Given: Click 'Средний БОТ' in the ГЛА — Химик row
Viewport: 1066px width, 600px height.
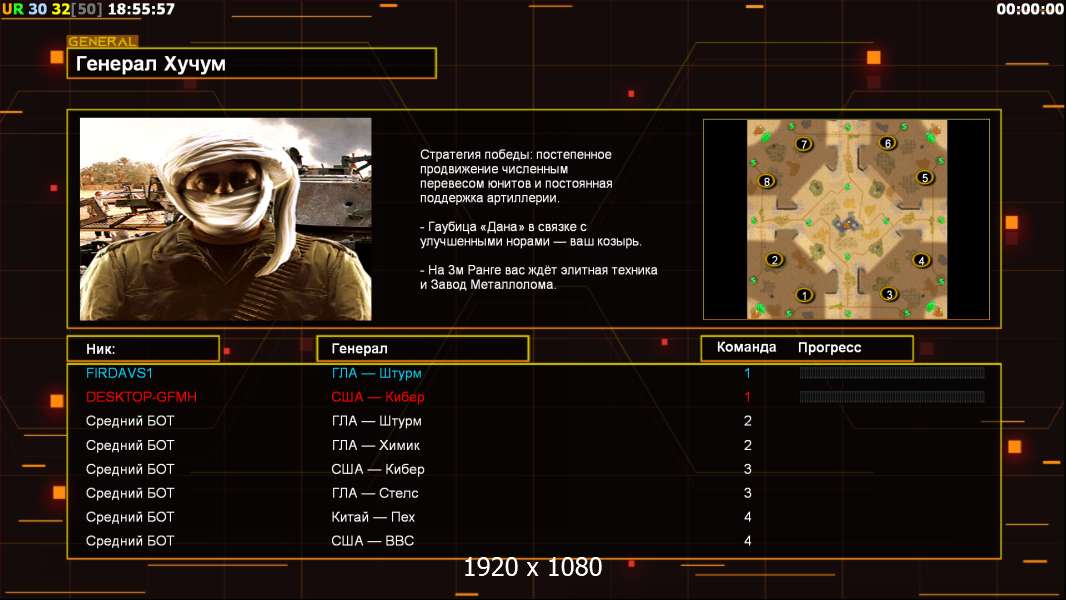Looking at the screenshot, I should [x=130, y=445].
